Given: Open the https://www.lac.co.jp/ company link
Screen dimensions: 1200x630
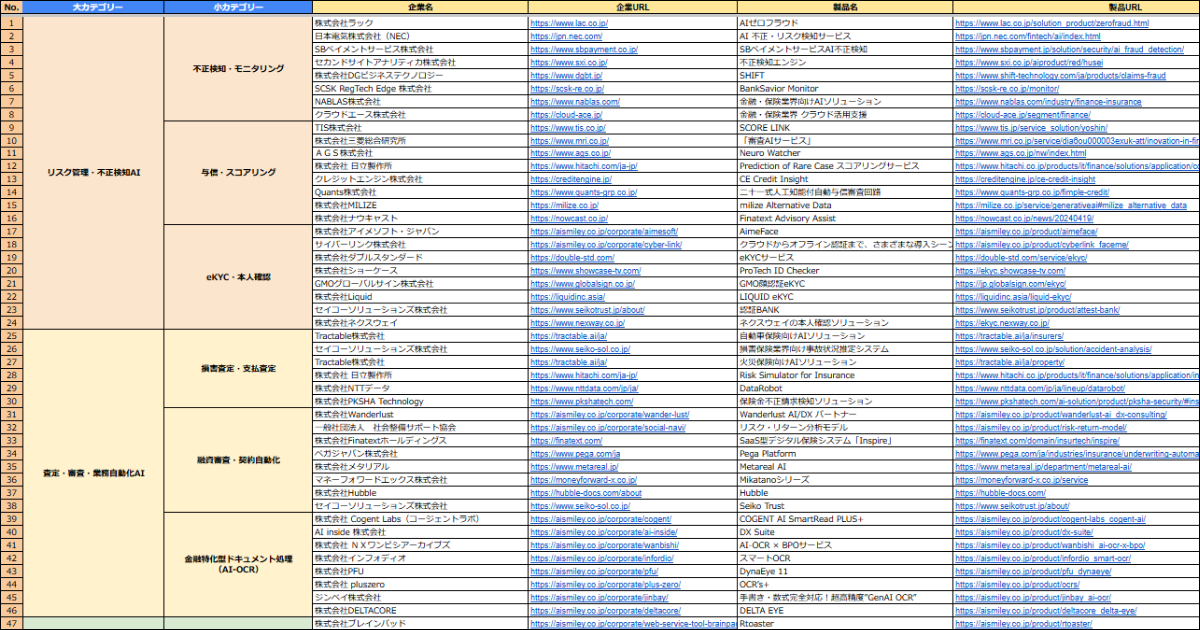Looking at the screenshot, I should tap(567, 22).
